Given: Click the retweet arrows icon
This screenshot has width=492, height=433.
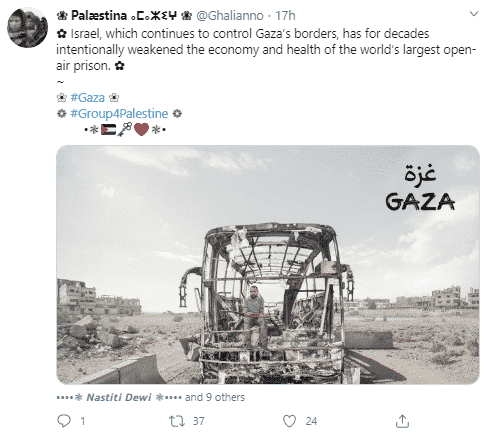Looking at the screenshot, I should pos(177,421).
